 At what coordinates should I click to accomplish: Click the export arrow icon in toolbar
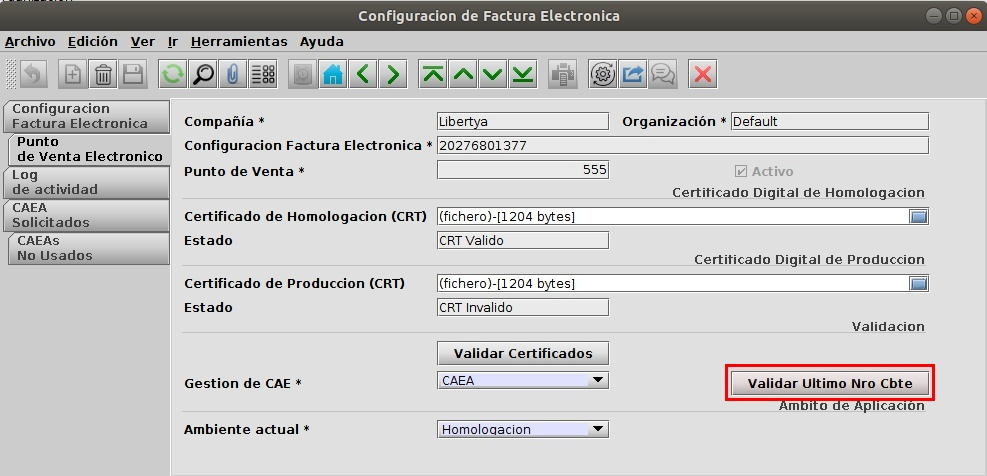pyautogui.click(x=633, y=75)
